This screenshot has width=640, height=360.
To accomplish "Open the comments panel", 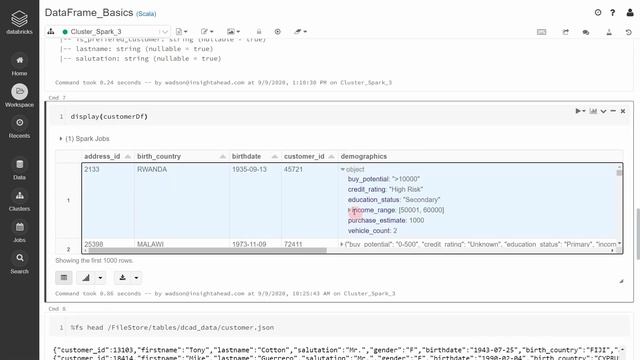I will point(586,32).
